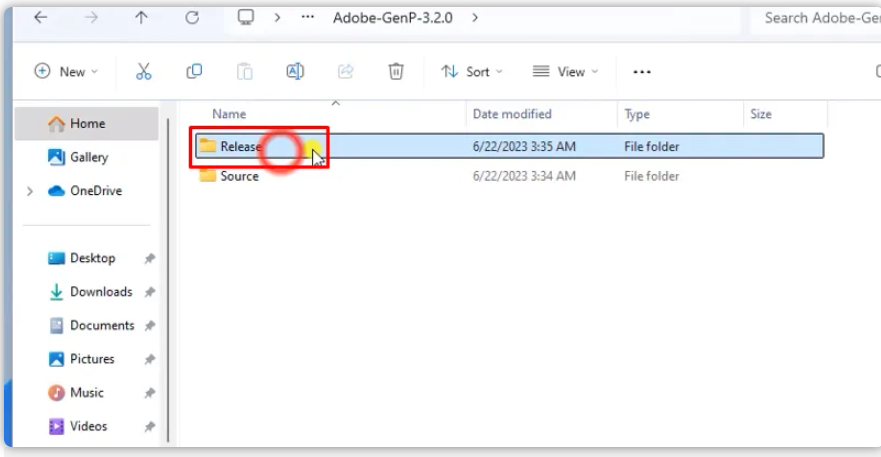Open the New dropdown menu
Screen dimensions: 881x457
pos(67,72)
